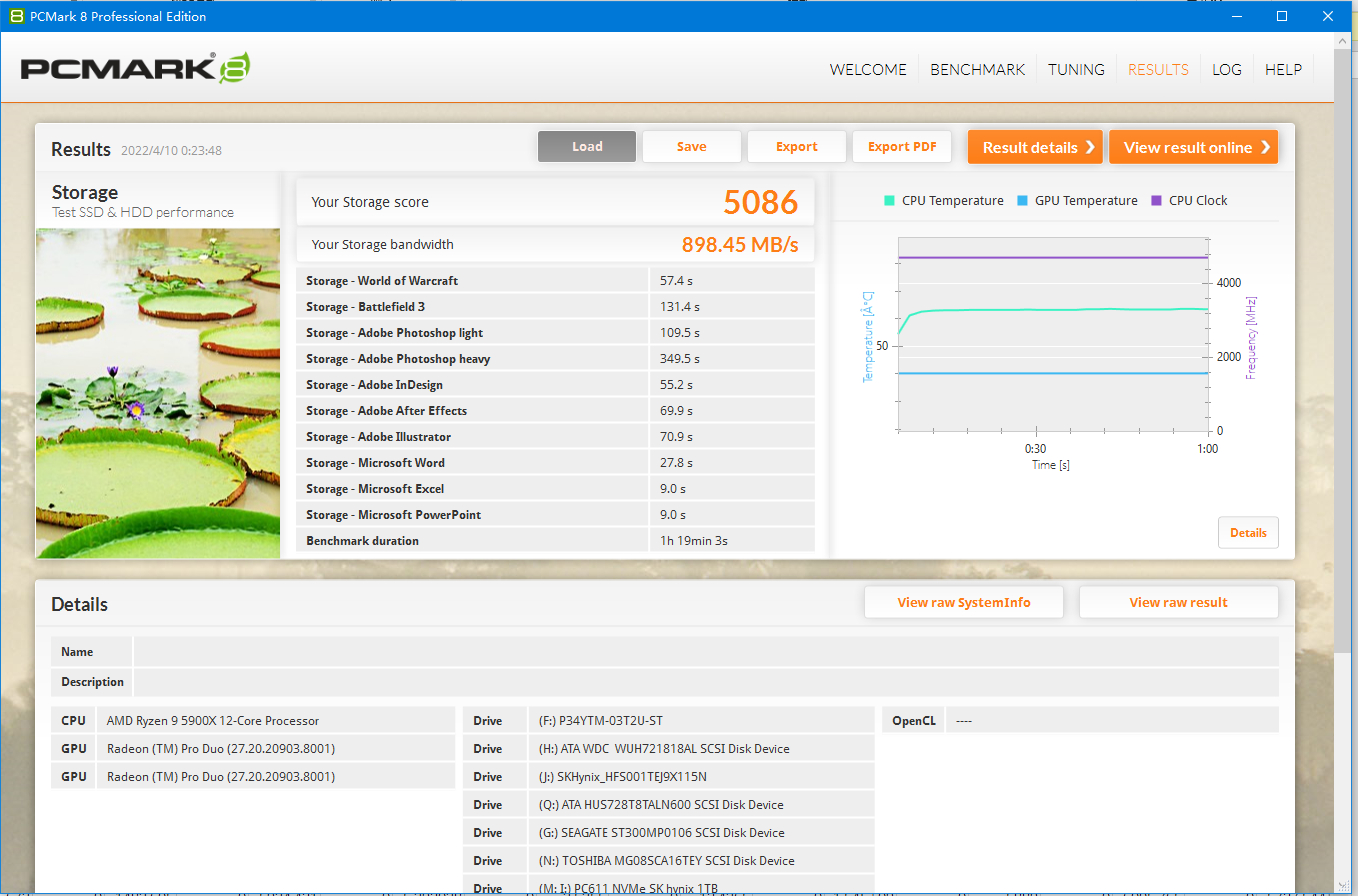Click the Save button

tap(692, 147)
